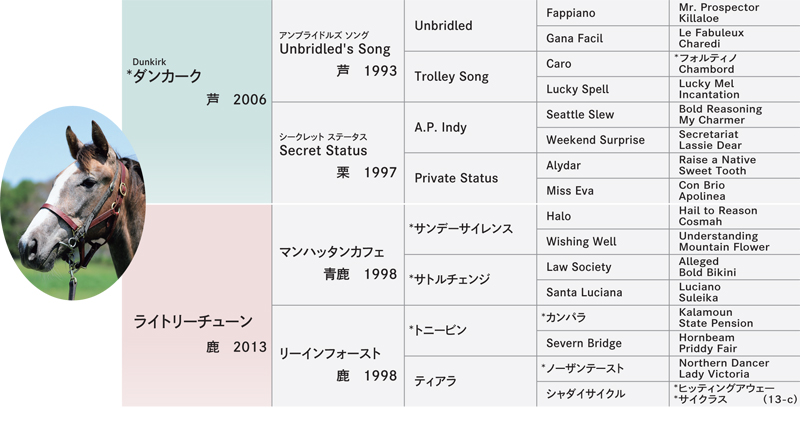
Task: Click the A.P. Indy cell
Action: click(470, 127)
